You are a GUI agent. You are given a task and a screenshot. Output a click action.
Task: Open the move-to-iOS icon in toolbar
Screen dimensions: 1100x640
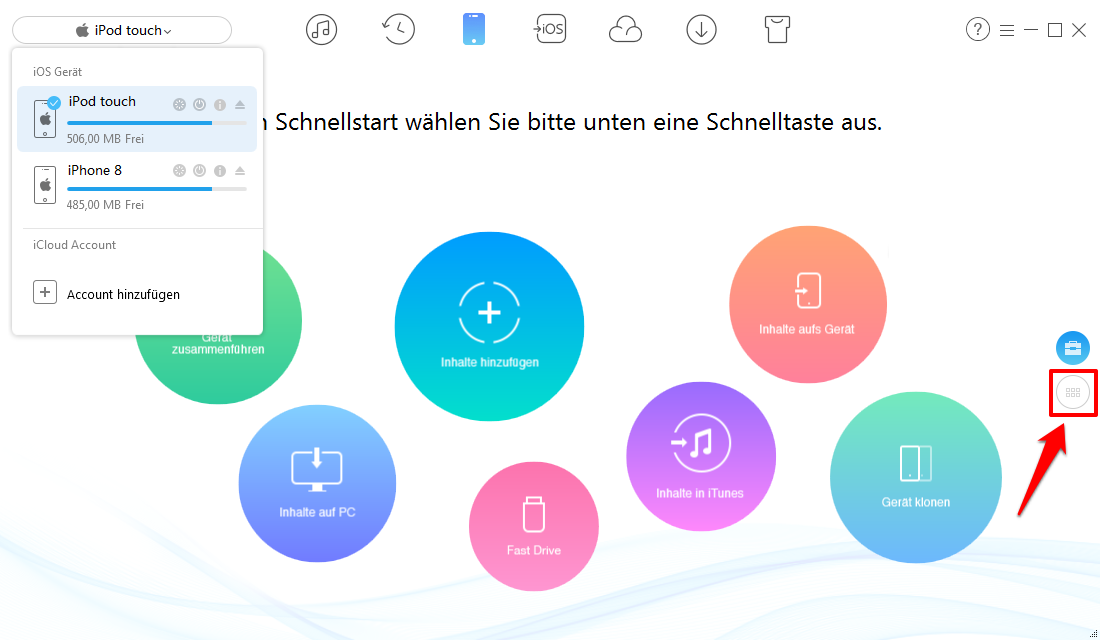tap(550, 29)
